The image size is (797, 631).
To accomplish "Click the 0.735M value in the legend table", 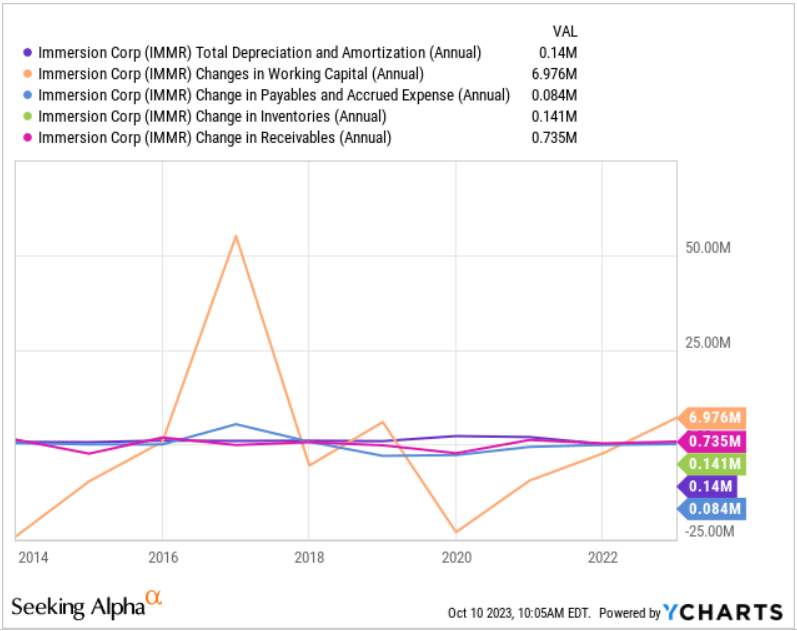I will [554, 138].
